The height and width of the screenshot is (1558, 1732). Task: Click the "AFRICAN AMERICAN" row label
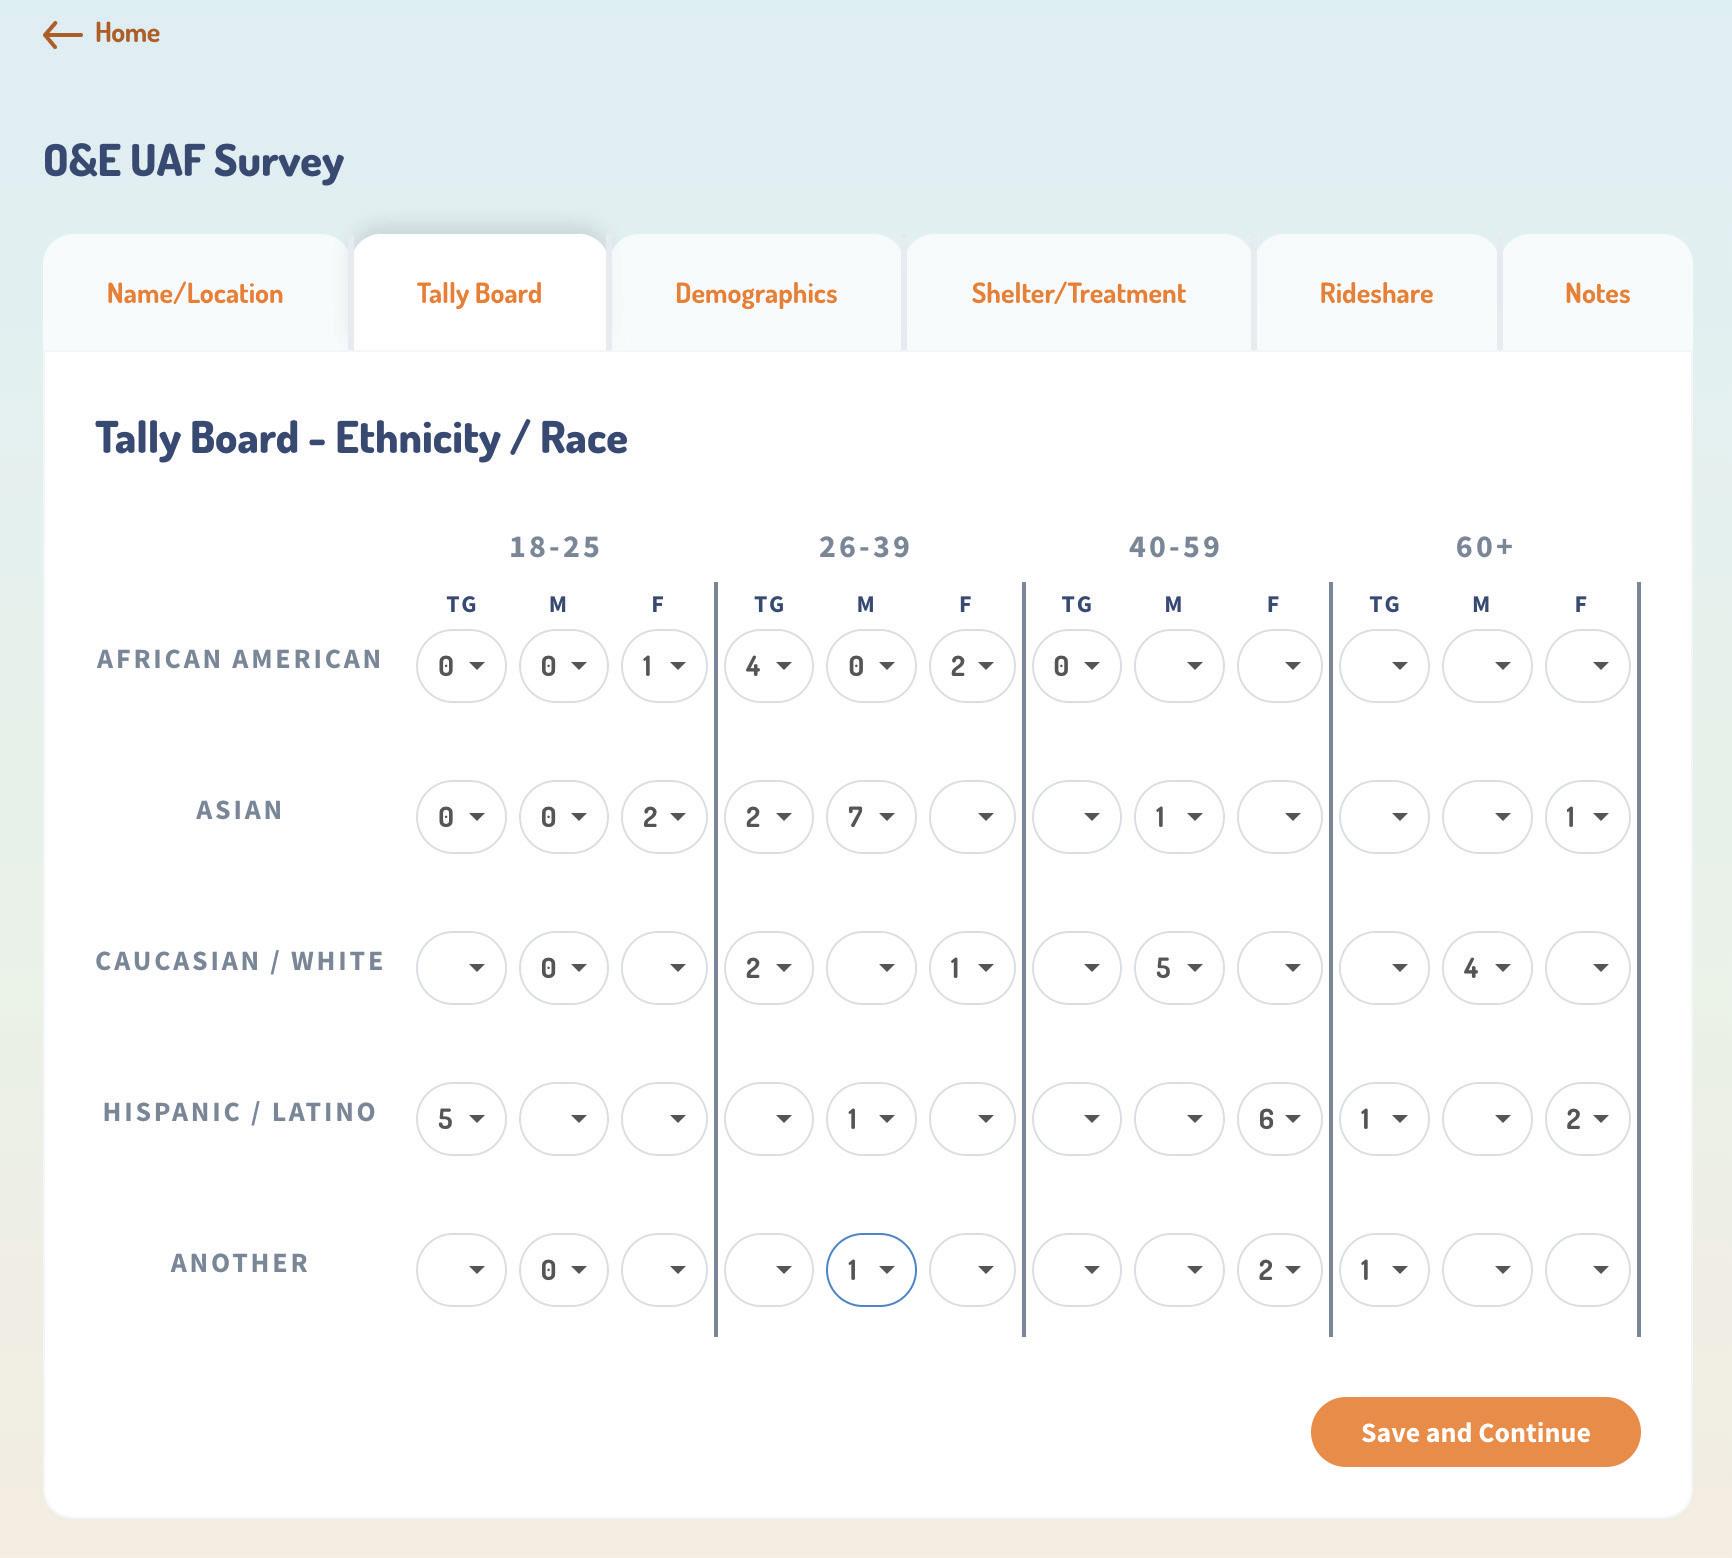click(239, 659)
